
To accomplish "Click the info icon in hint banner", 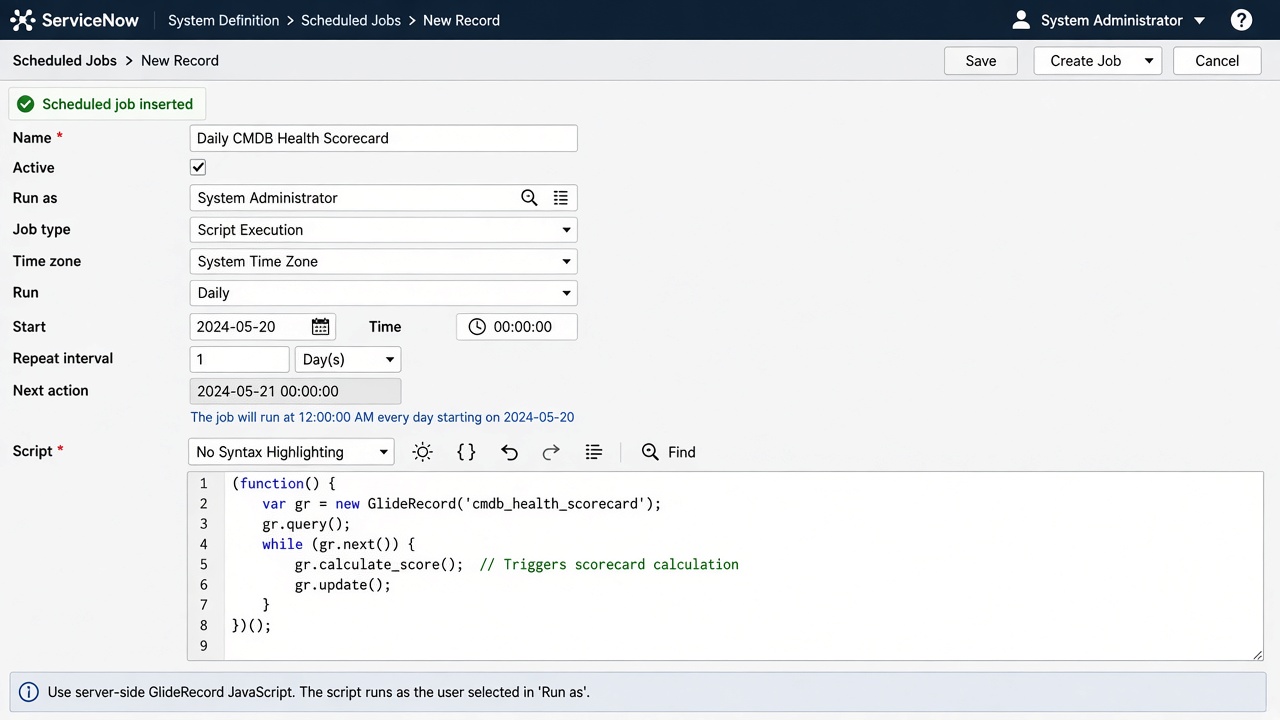I will [29, 692].
